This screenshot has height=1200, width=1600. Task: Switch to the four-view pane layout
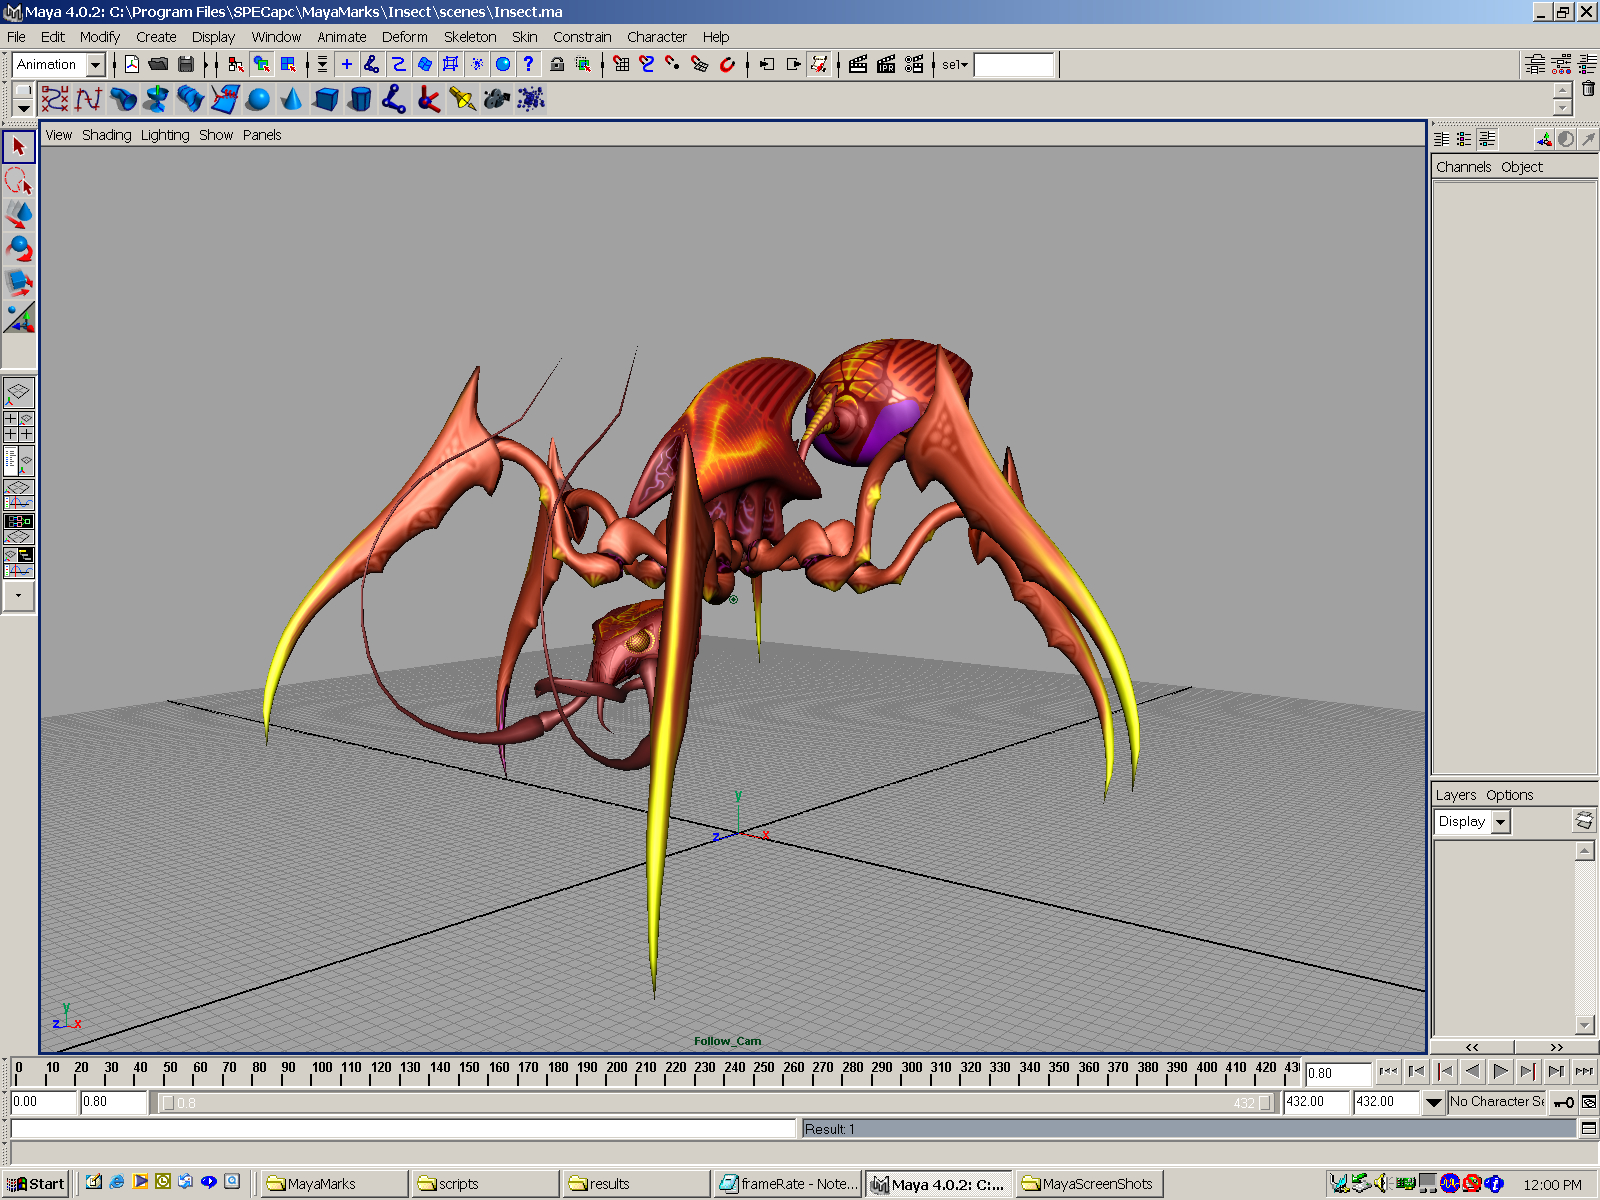pyautogui.click(x=19, y=427)
